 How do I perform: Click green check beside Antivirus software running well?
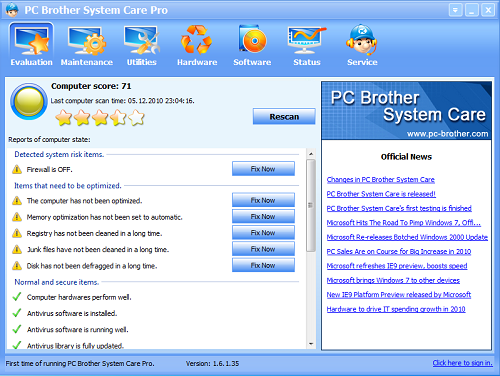17,329
